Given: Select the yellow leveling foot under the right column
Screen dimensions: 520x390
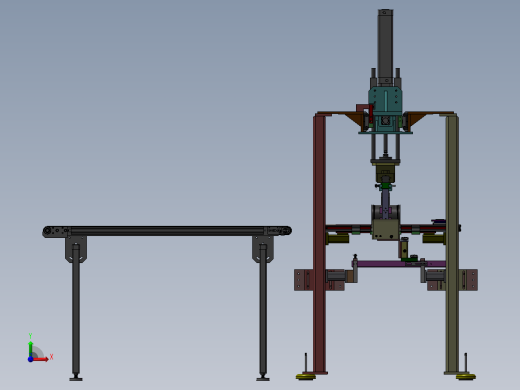Looking at the screenshot, I should 466,377.
